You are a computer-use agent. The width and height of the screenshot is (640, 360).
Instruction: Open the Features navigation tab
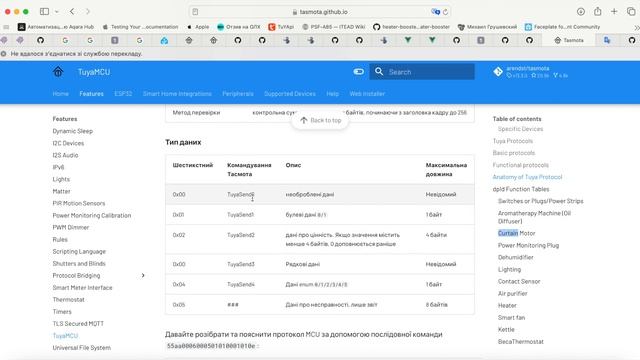(91, 93)
